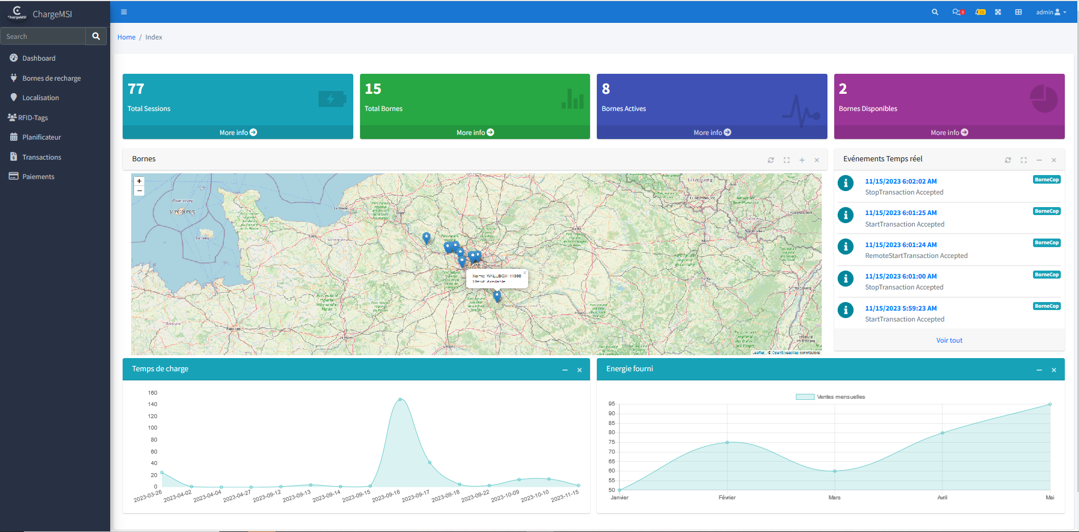This screenshot has width=1079, height=532.
Task: Open the messages icon with red badge
Action: (957, 12)
